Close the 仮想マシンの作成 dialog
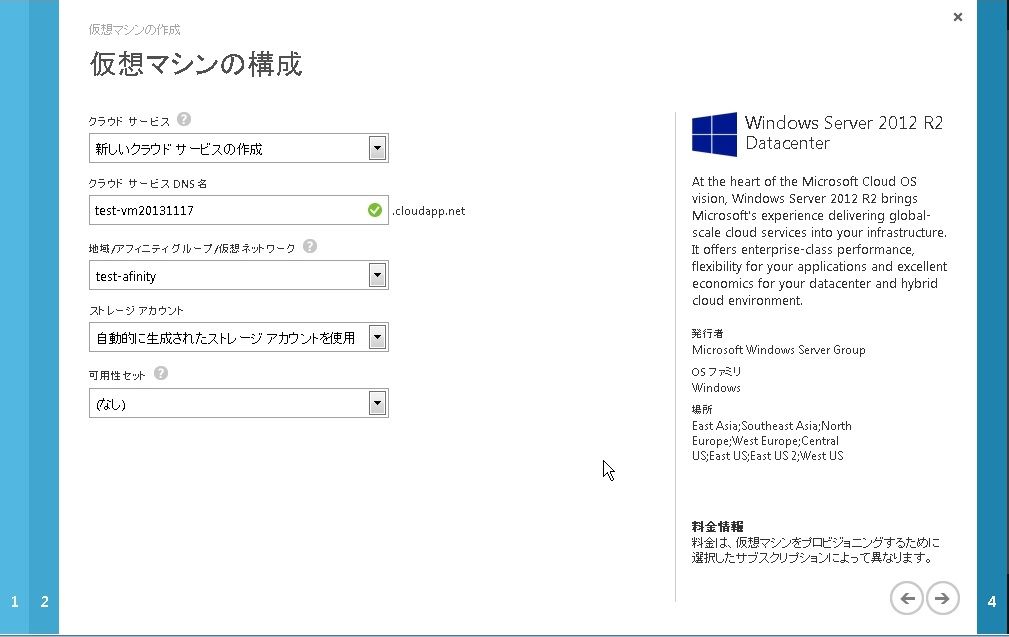The height and width of the screenshot is (637, 1009). (958, 17)
